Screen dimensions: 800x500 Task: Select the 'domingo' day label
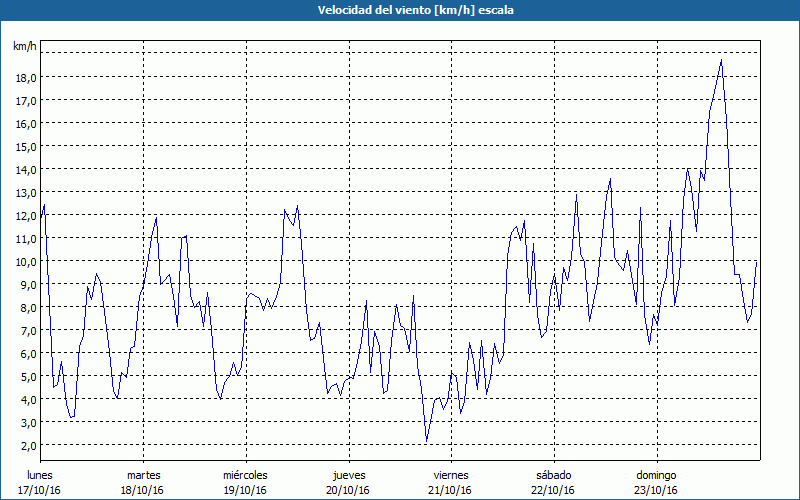point(656,475)
